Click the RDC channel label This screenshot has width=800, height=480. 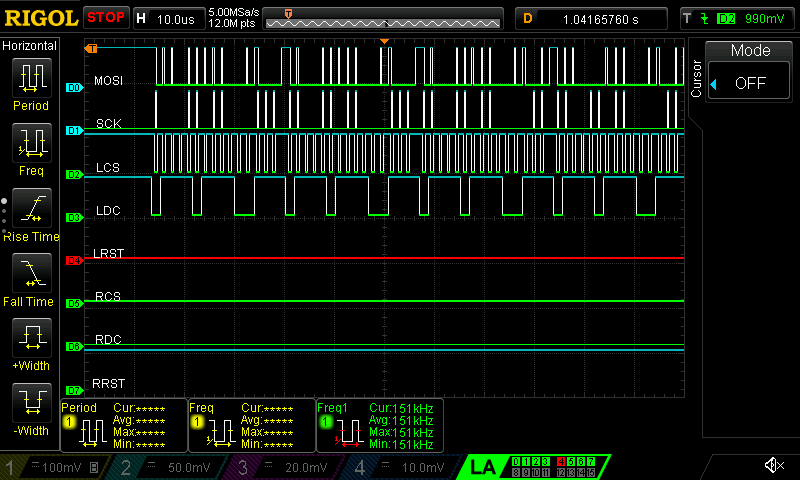pyautogui.click(x=108, y=340)
